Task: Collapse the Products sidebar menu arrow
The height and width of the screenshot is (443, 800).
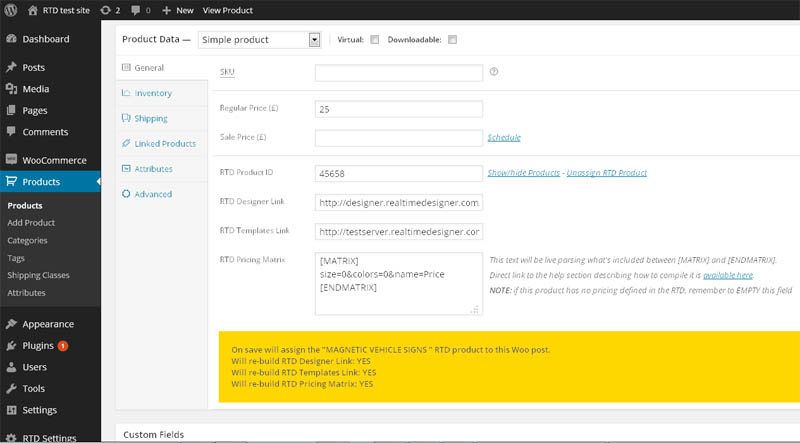Action: pos(98,181)
